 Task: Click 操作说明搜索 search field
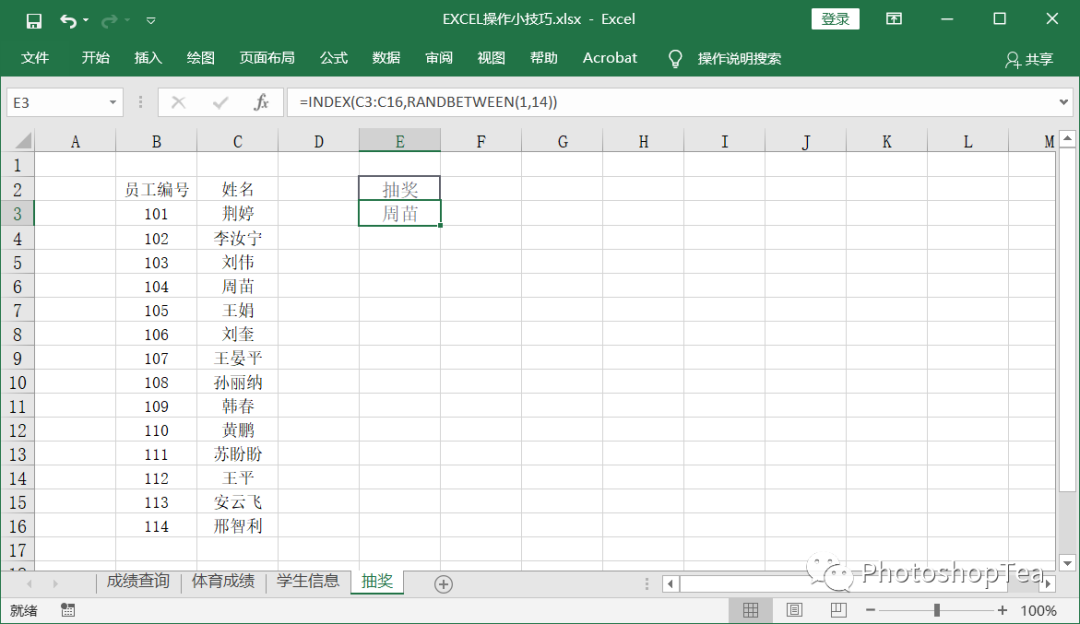pyautogui.click(x=739, y=59)
